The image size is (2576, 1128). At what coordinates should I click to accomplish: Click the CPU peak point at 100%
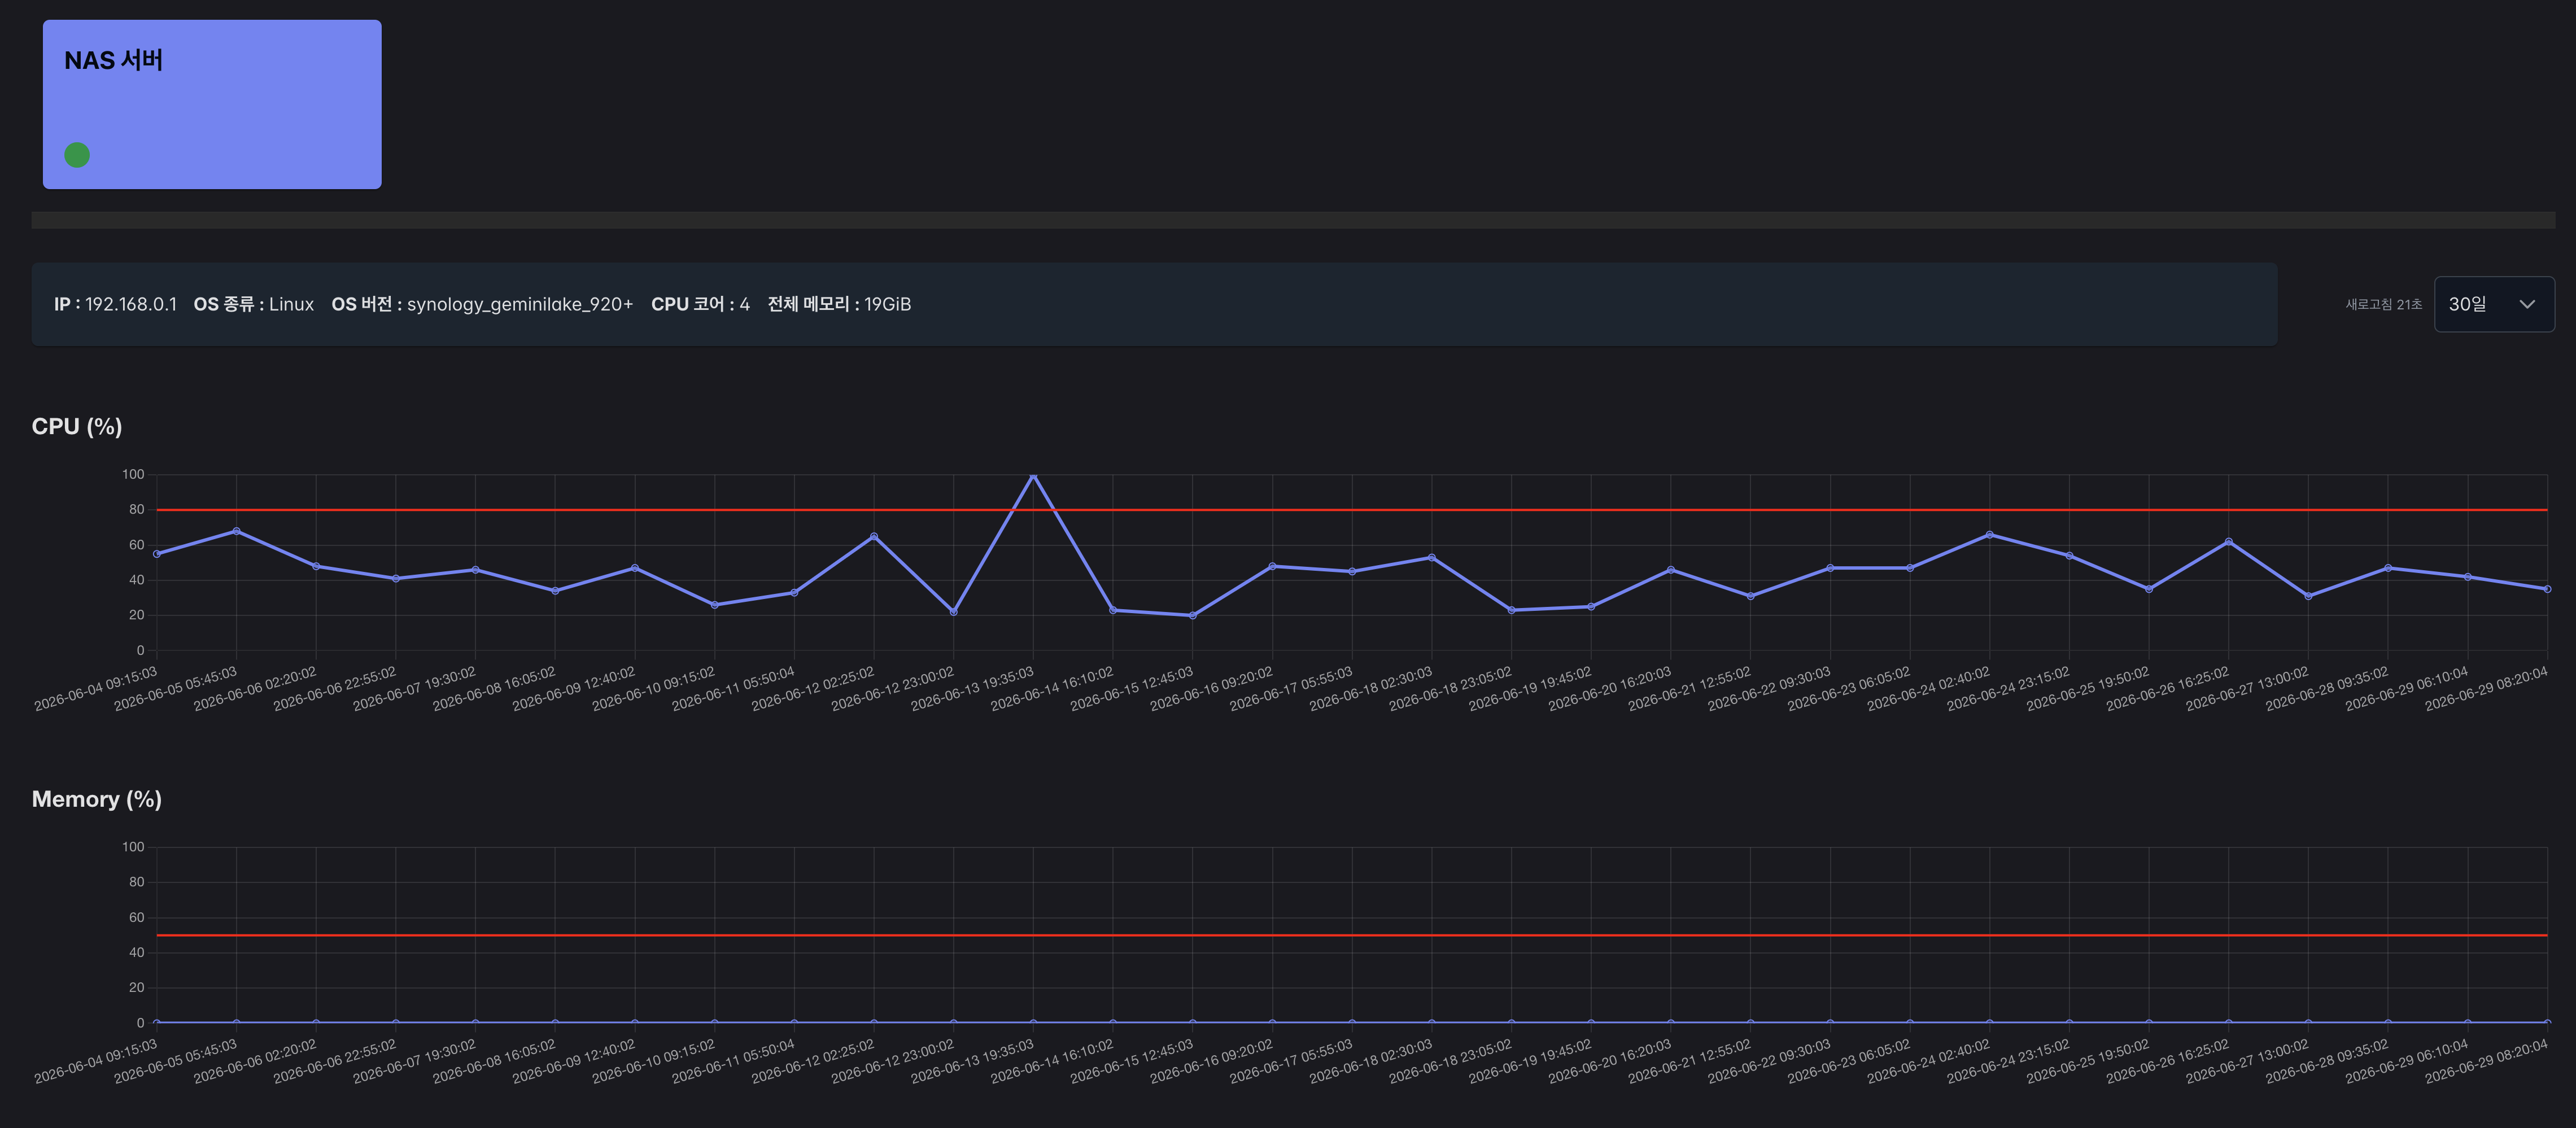(x=1033, y=475)
